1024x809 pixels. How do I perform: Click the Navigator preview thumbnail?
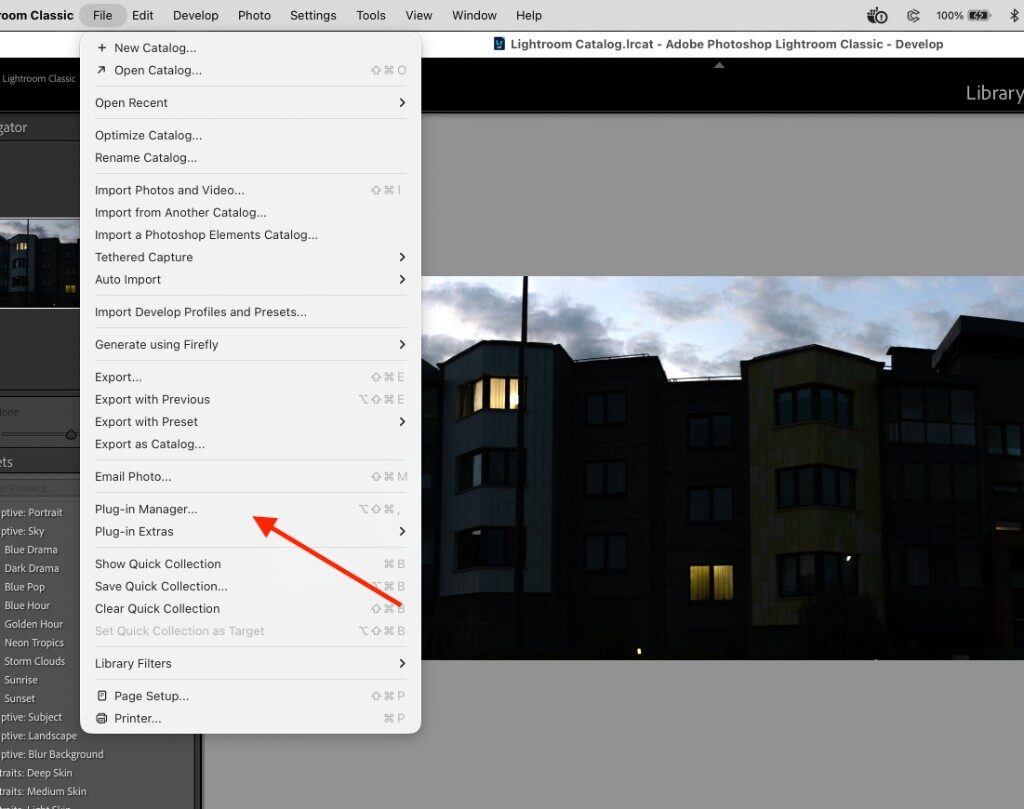click(x=39, y=262)
